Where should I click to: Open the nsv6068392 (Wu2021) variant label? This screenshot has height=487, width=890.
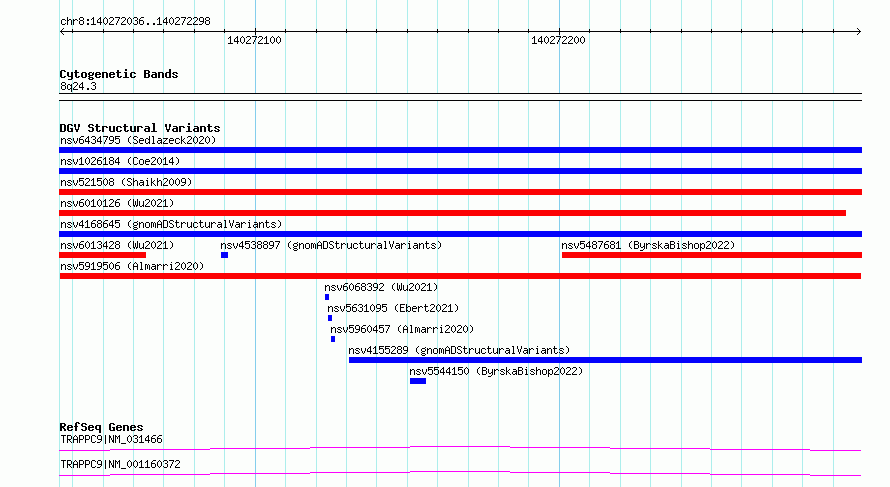[381, 287]
